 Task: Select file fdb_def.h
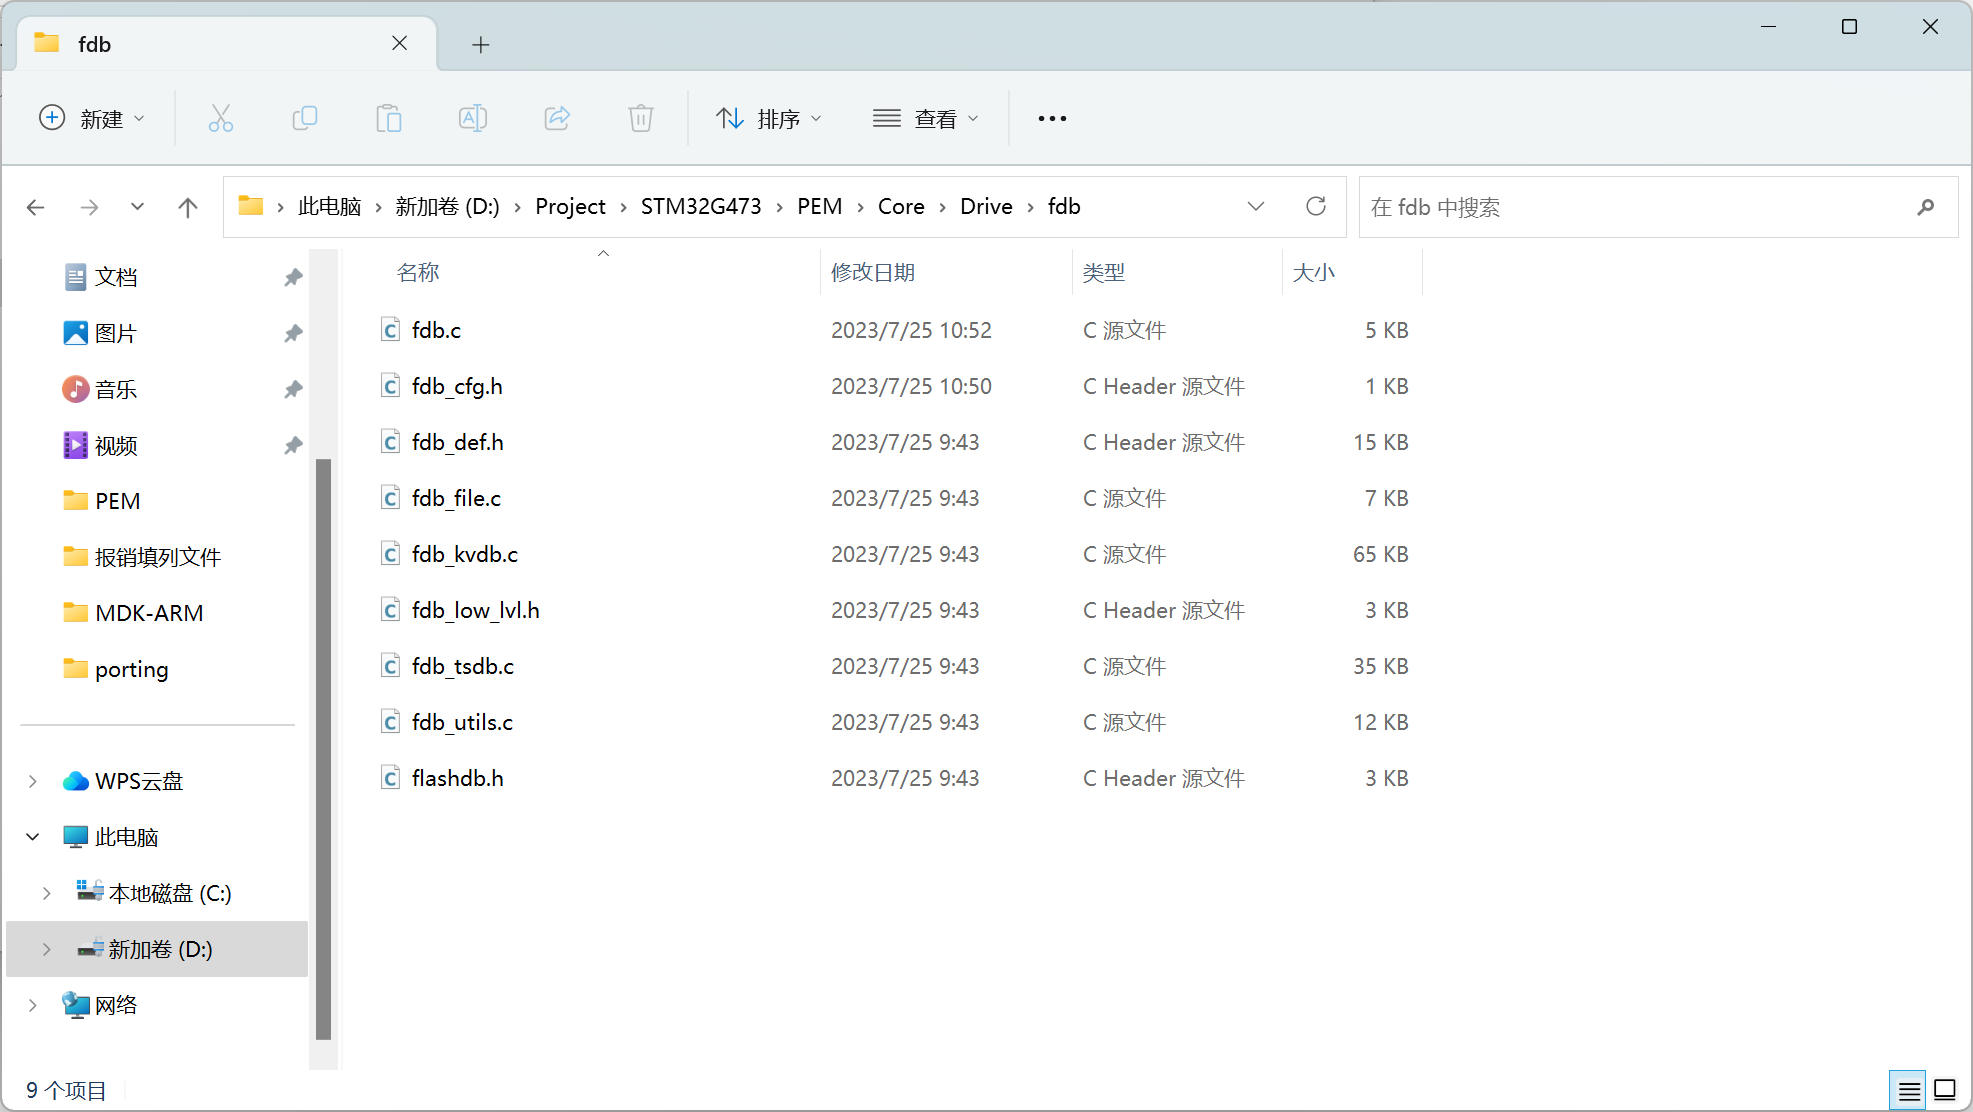pos(457,442)
